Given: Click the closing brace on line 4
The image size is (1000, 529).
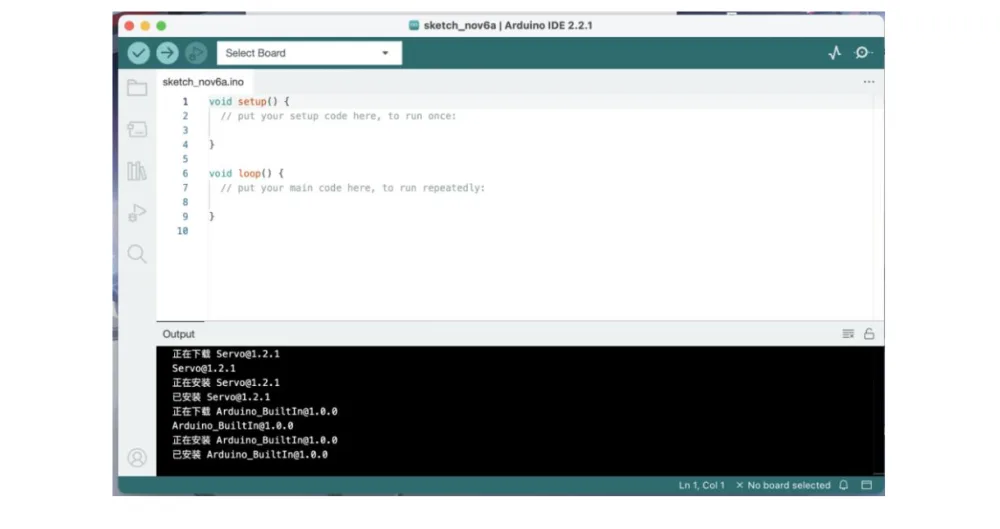Looking at the screenshot, I should coord(212,145).
